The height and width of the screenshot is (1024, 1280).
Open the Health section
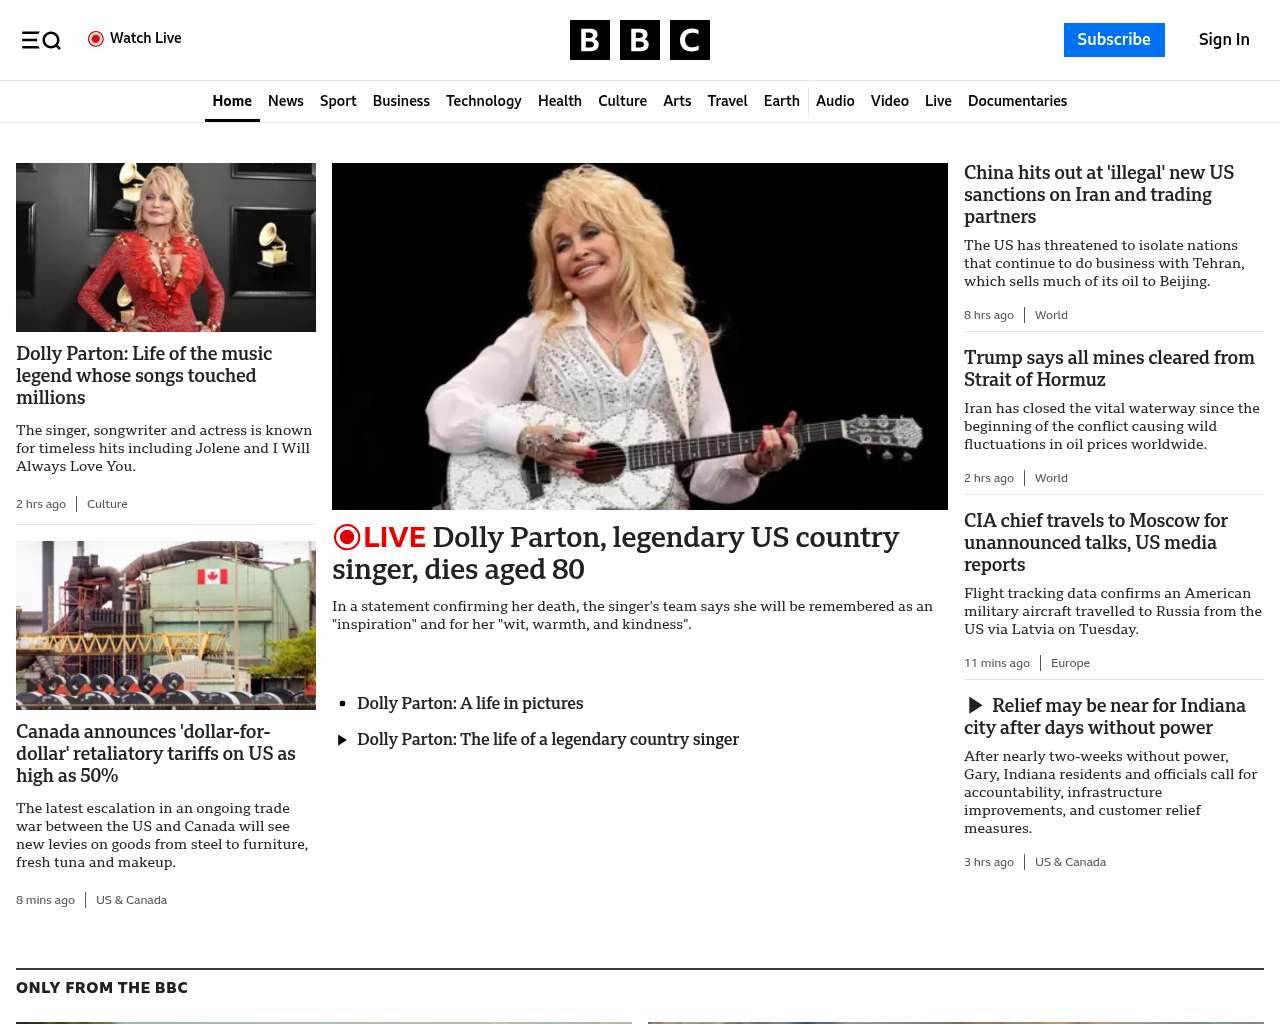pyautogui.click(x=560, y=101)
